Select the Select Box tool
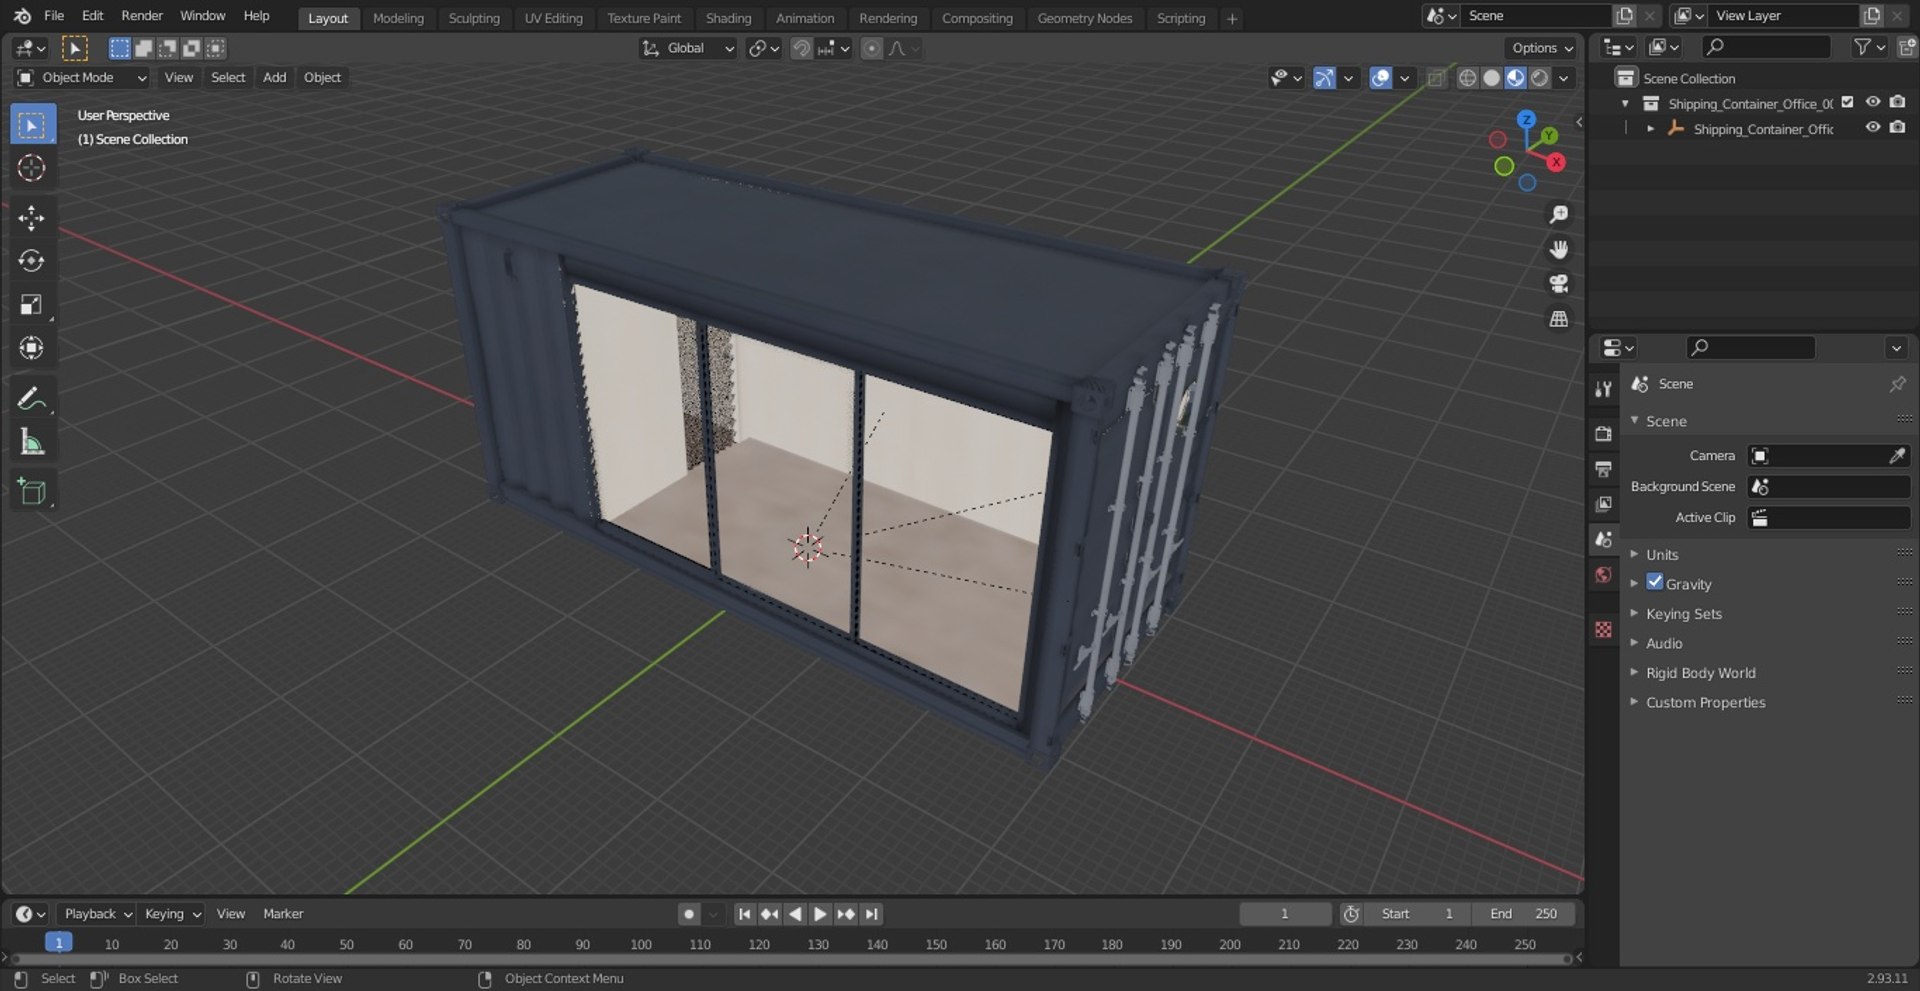 point(32,125)
